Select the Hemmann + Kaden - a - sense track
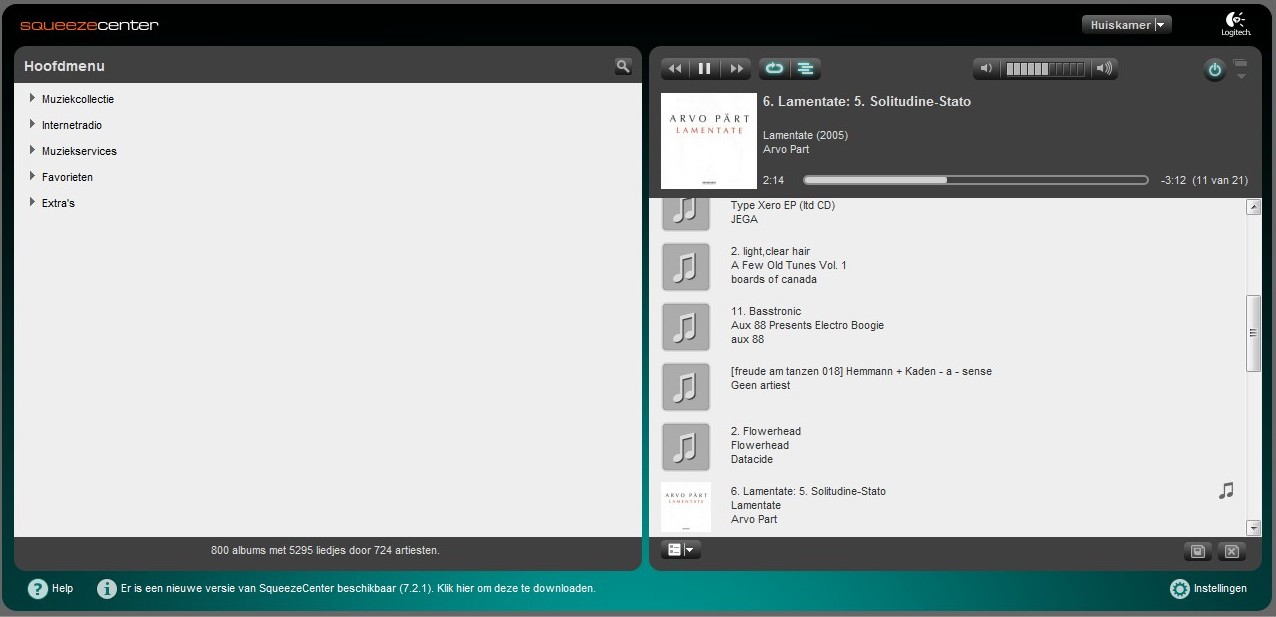1276x617 pixels. (x=861, y=371)
